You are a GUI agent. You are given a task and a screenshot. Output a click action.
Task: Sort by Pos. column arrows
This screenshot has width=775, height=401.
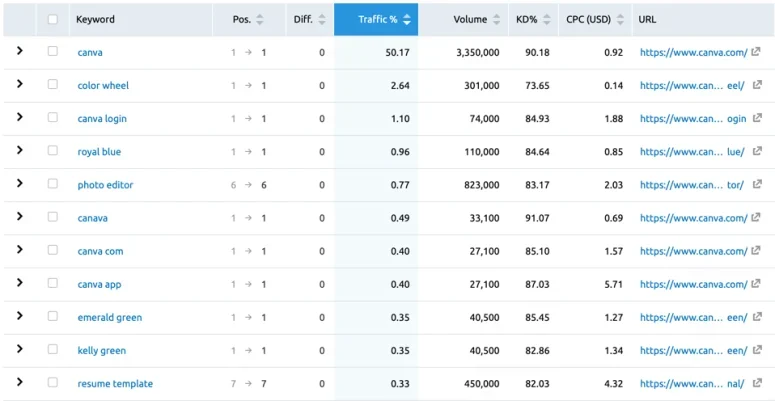(x=260, y=20)
